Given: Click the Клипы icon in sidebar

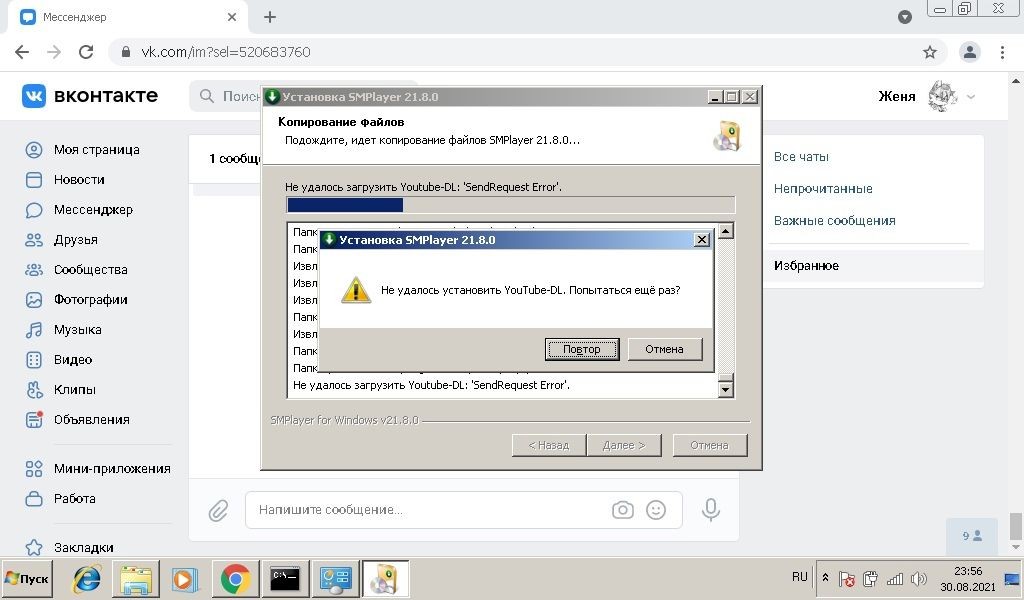Looking at the screenshot, I should click(x=34, y=390).
